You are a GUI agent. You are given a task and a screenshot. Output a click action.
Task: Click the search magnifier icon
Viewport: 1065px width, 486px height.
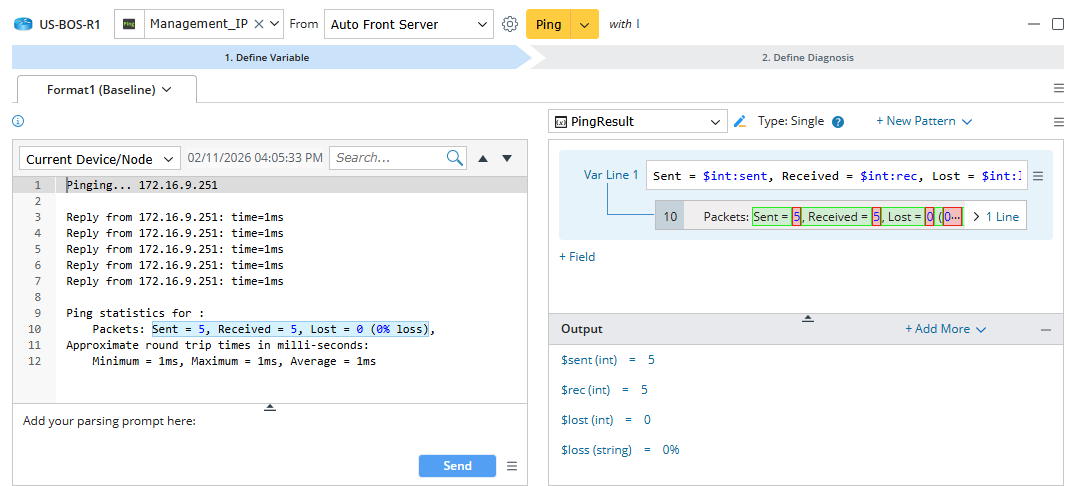point(455,158)
